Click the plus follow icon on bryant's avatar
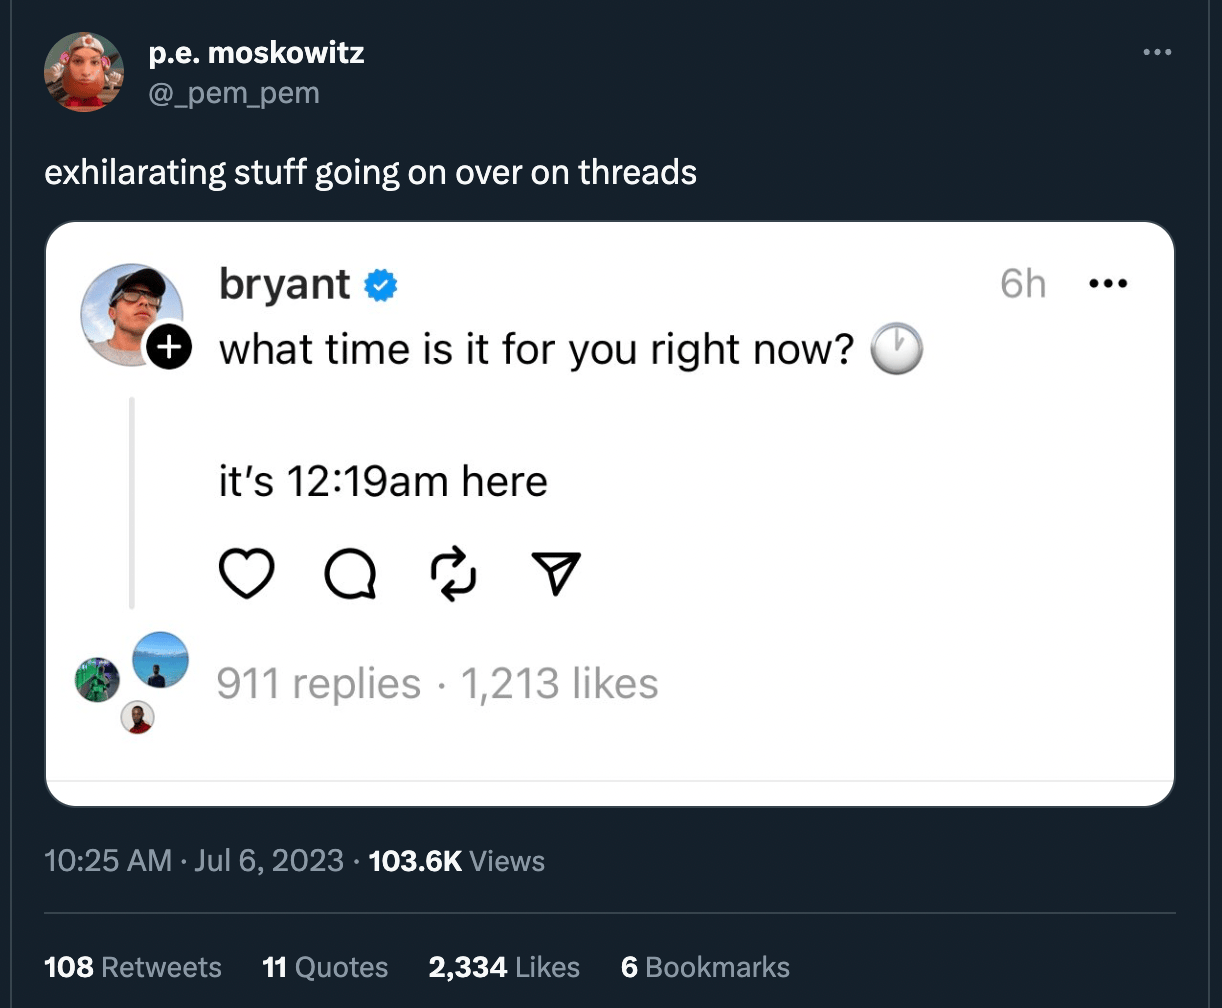1222x1008 pixels. pyautogui.click(x=169, y=347)
